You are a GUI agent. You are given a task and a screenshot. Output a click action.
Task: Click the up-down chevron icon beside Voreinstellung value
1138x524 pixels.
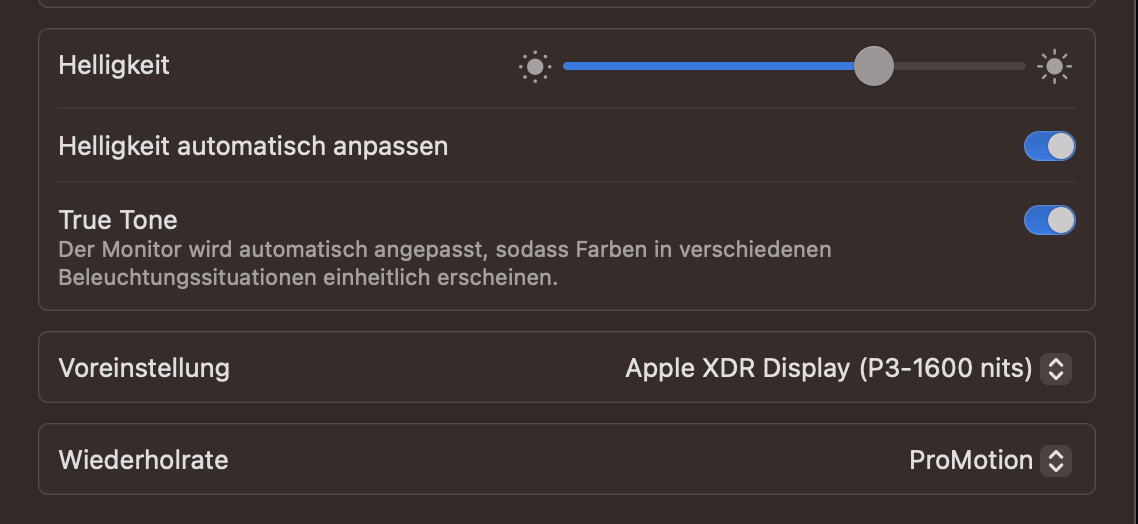pyautogui.click(x=1055, y=369)
